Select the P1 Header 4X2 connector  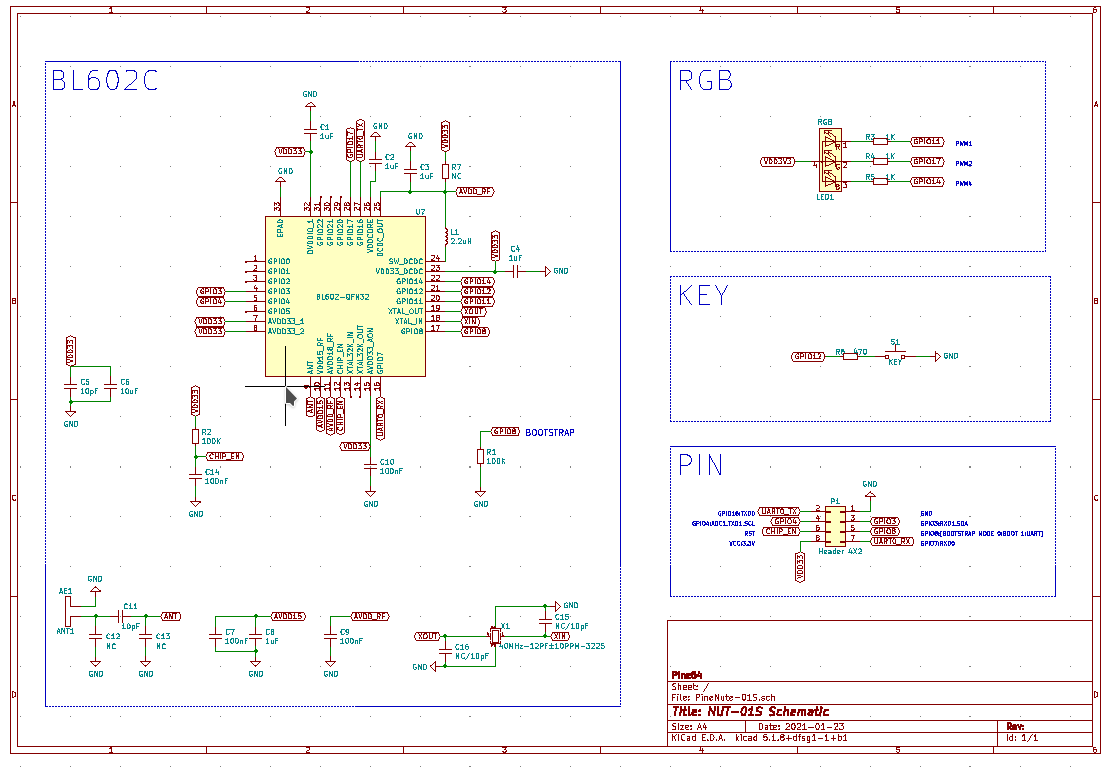(x=835, y=525)
